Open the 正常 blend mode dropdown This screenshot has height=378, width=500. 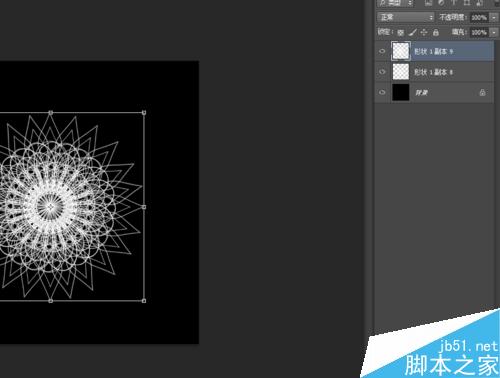[x=406, y=17]
